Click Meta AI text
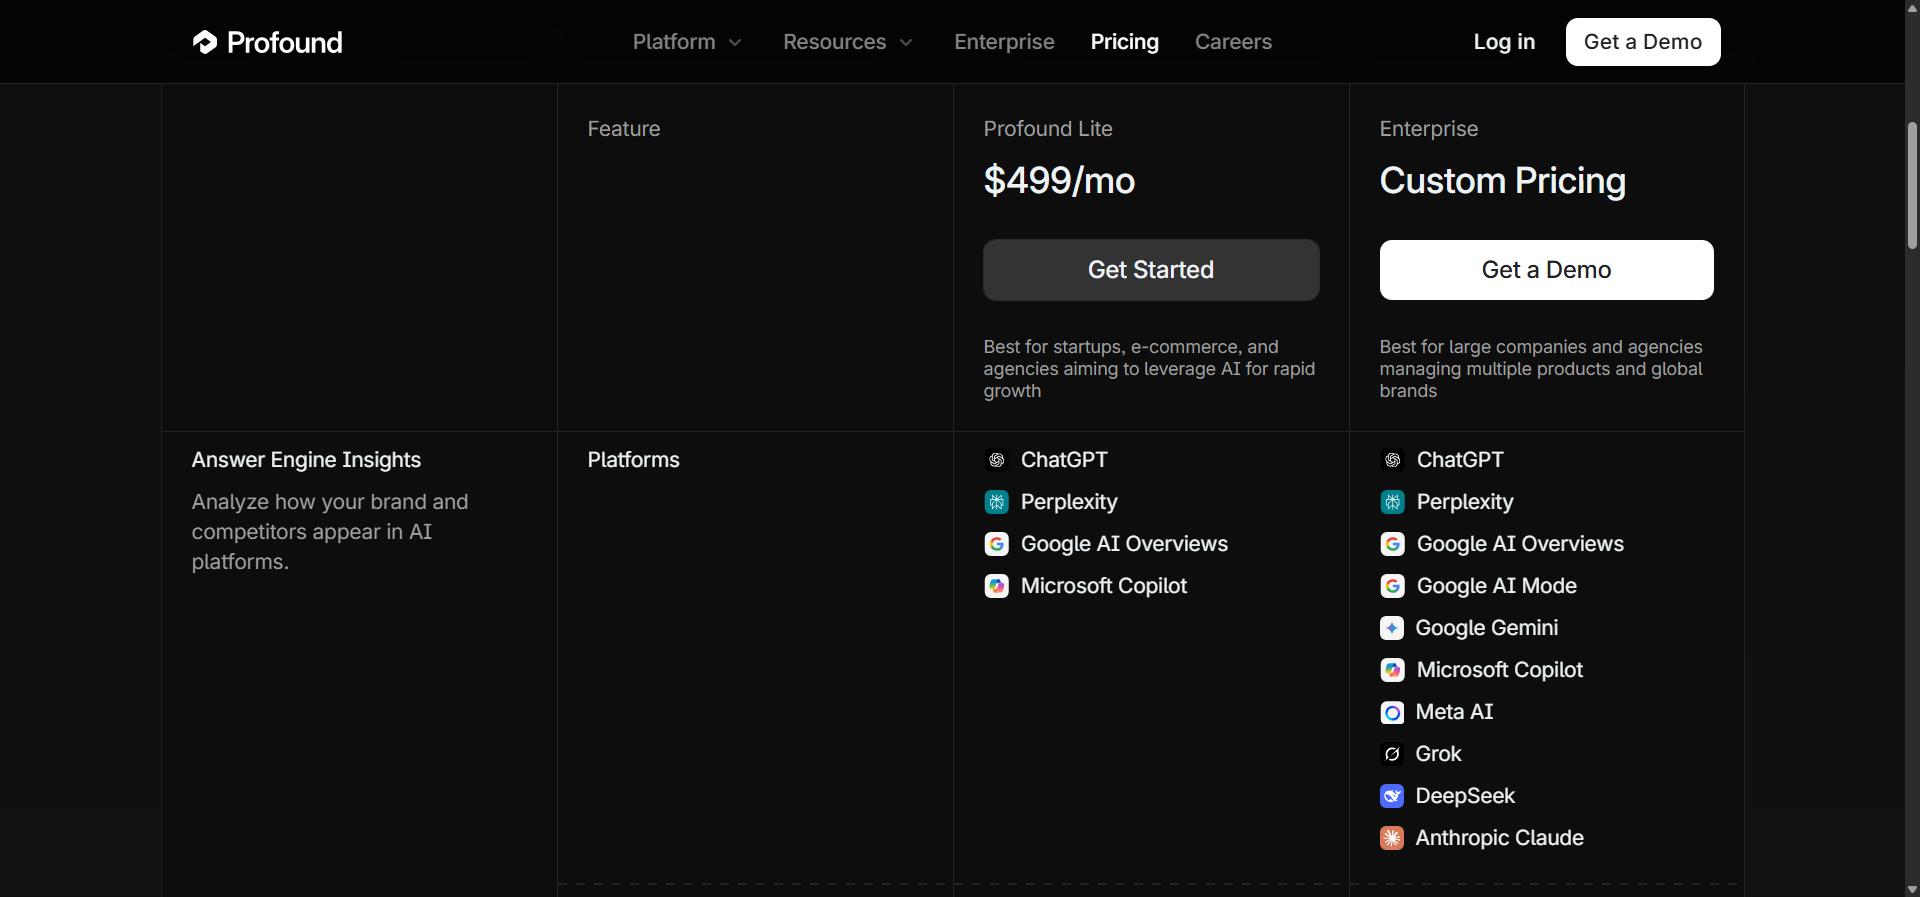This screenshot has width=1920, height=897. (1455, 712)
